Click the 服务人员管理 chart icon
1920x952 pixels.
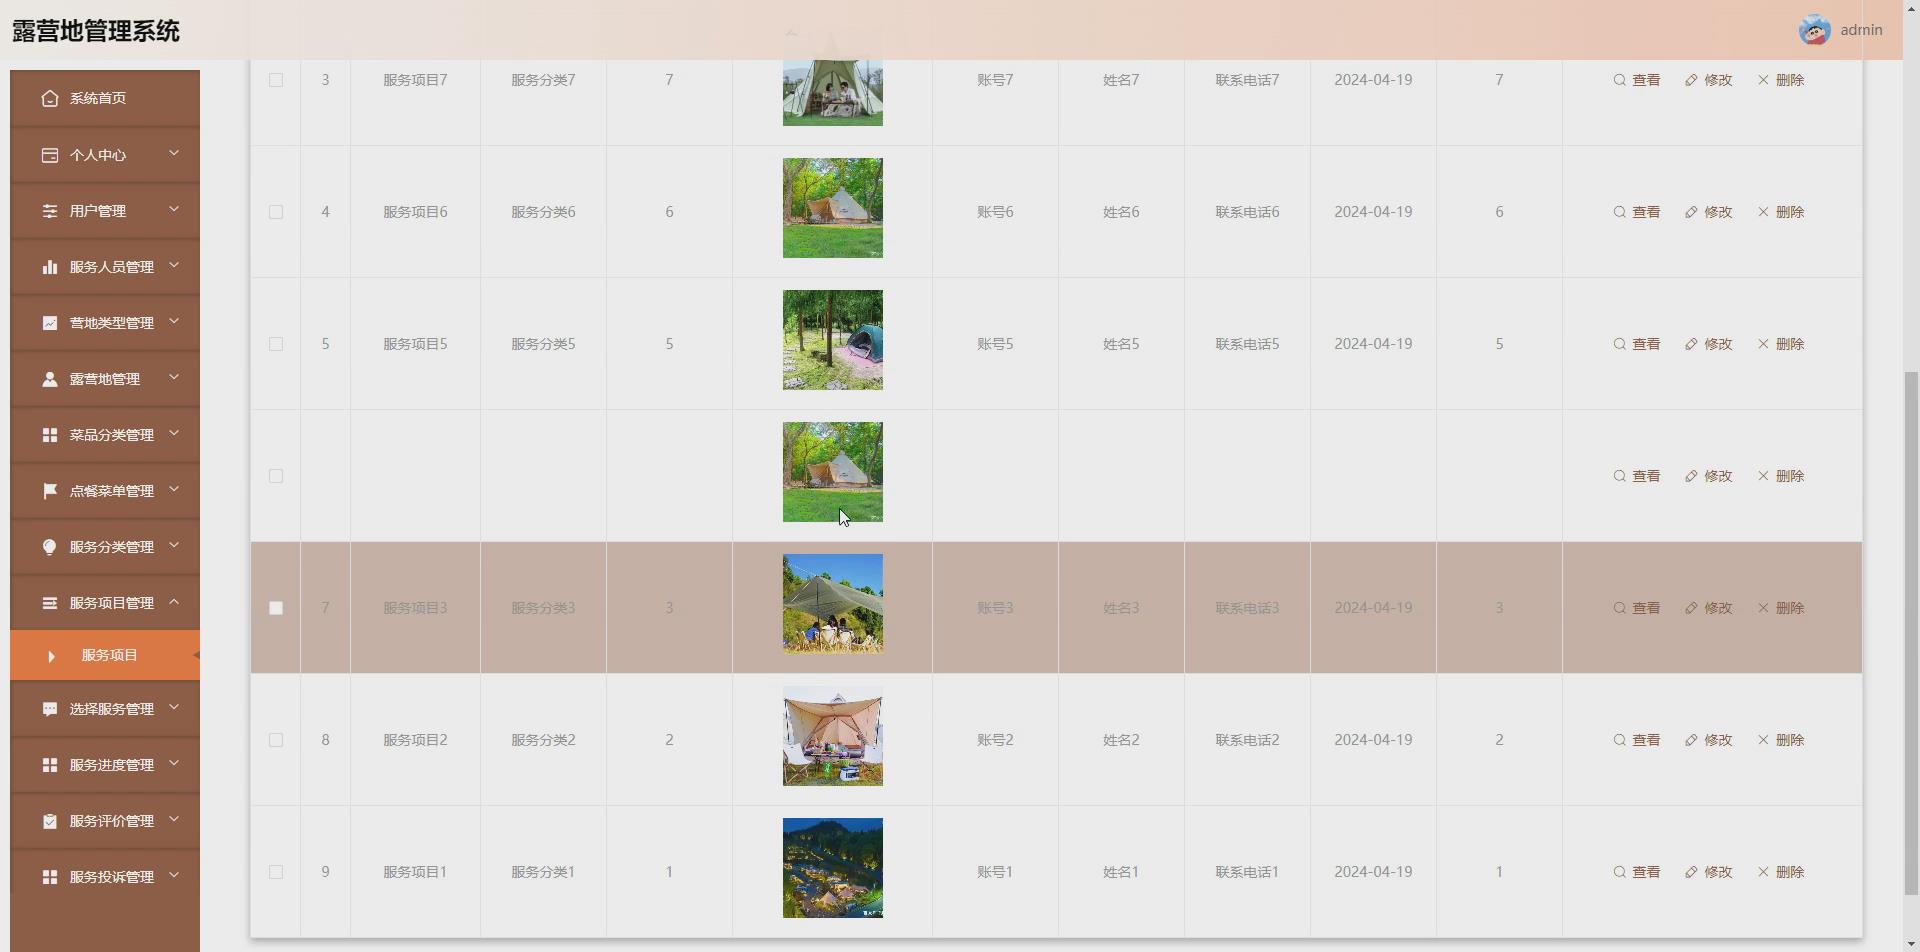(50, 266)
